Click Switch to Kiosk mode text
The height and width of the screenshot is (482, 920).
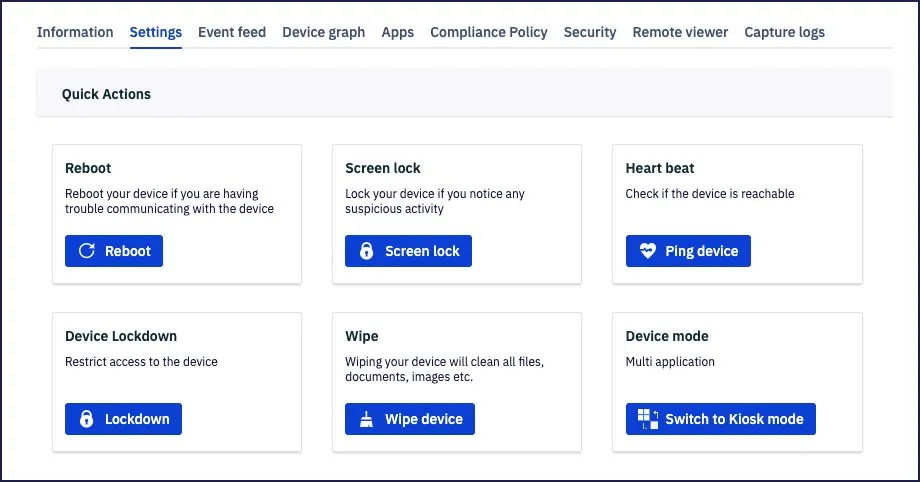point(734,419)
